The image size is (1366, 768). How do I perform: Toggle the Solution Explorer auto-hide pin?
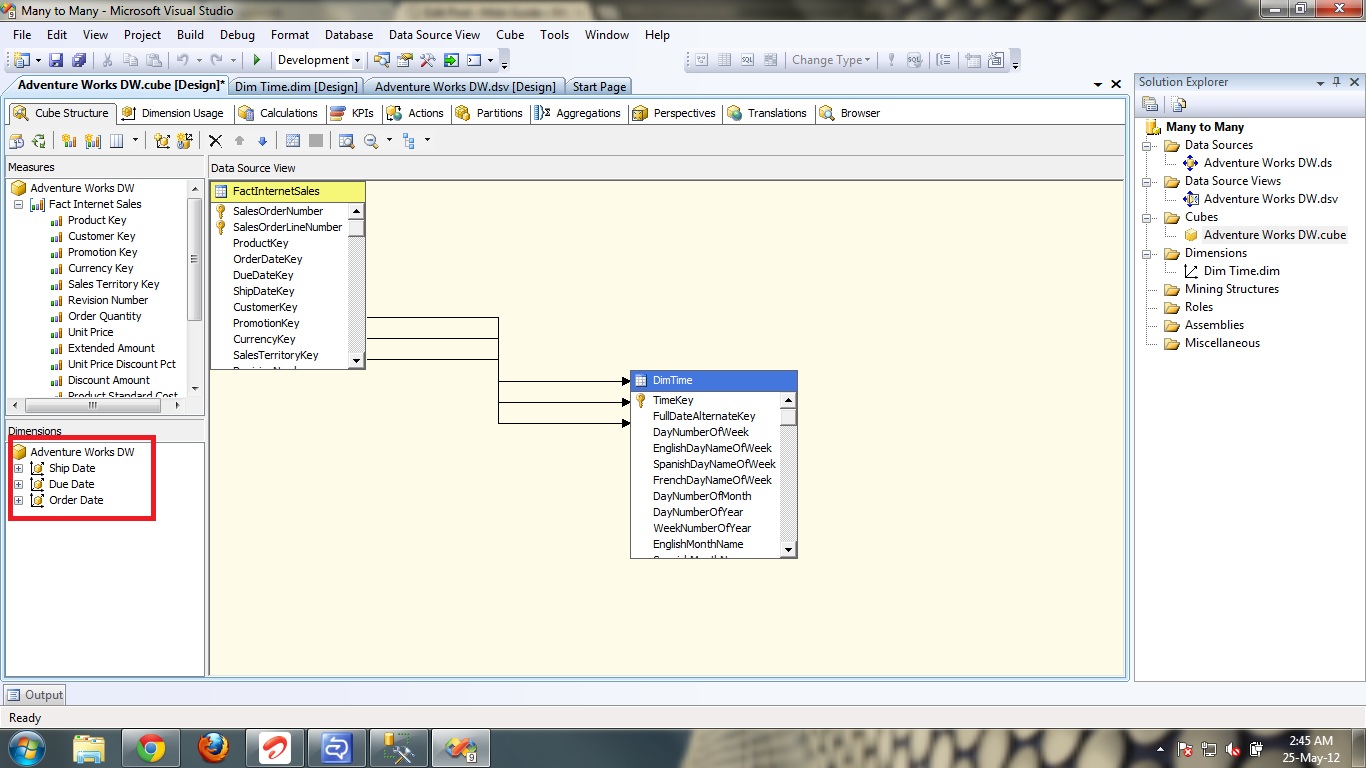pyautogui.click(x=1335, y=82)
